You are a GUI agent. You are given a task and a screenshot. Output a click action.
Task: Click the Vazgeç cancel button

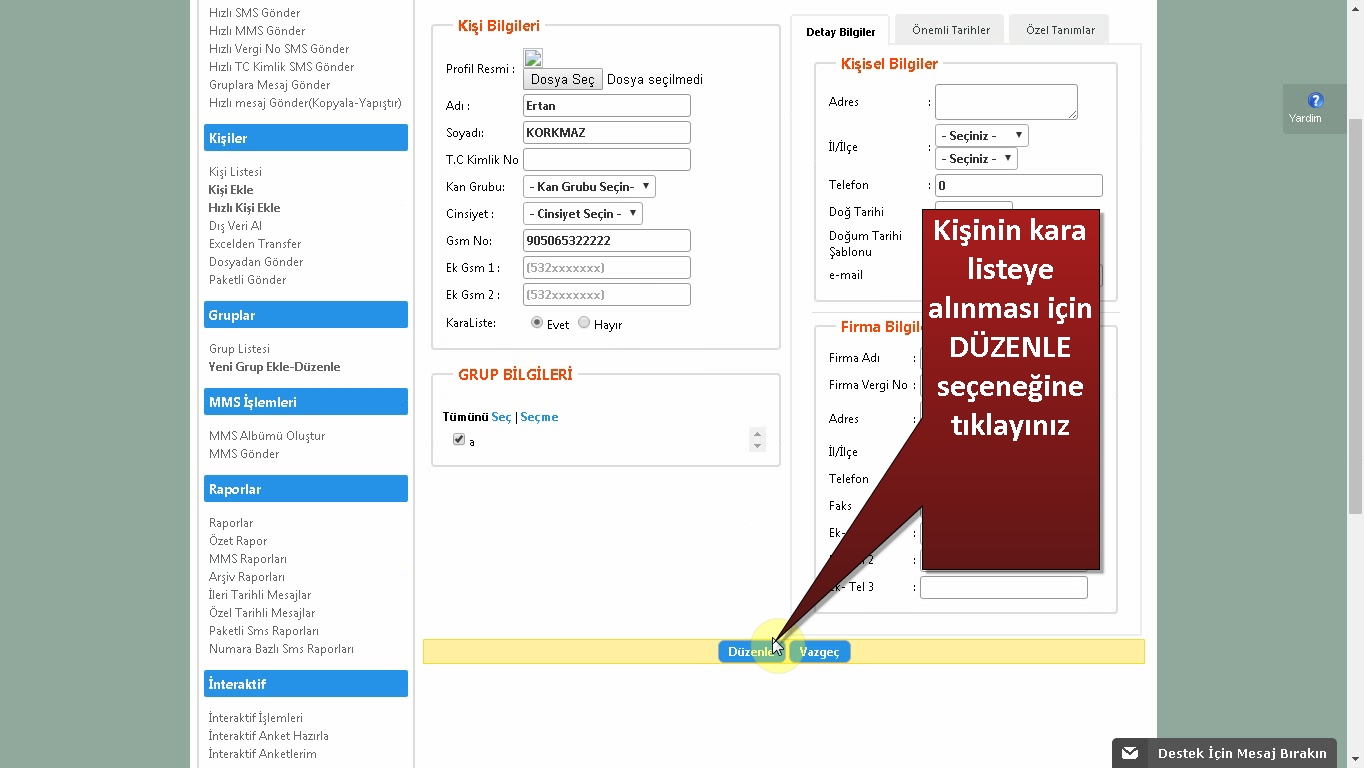tap(819, 652)
